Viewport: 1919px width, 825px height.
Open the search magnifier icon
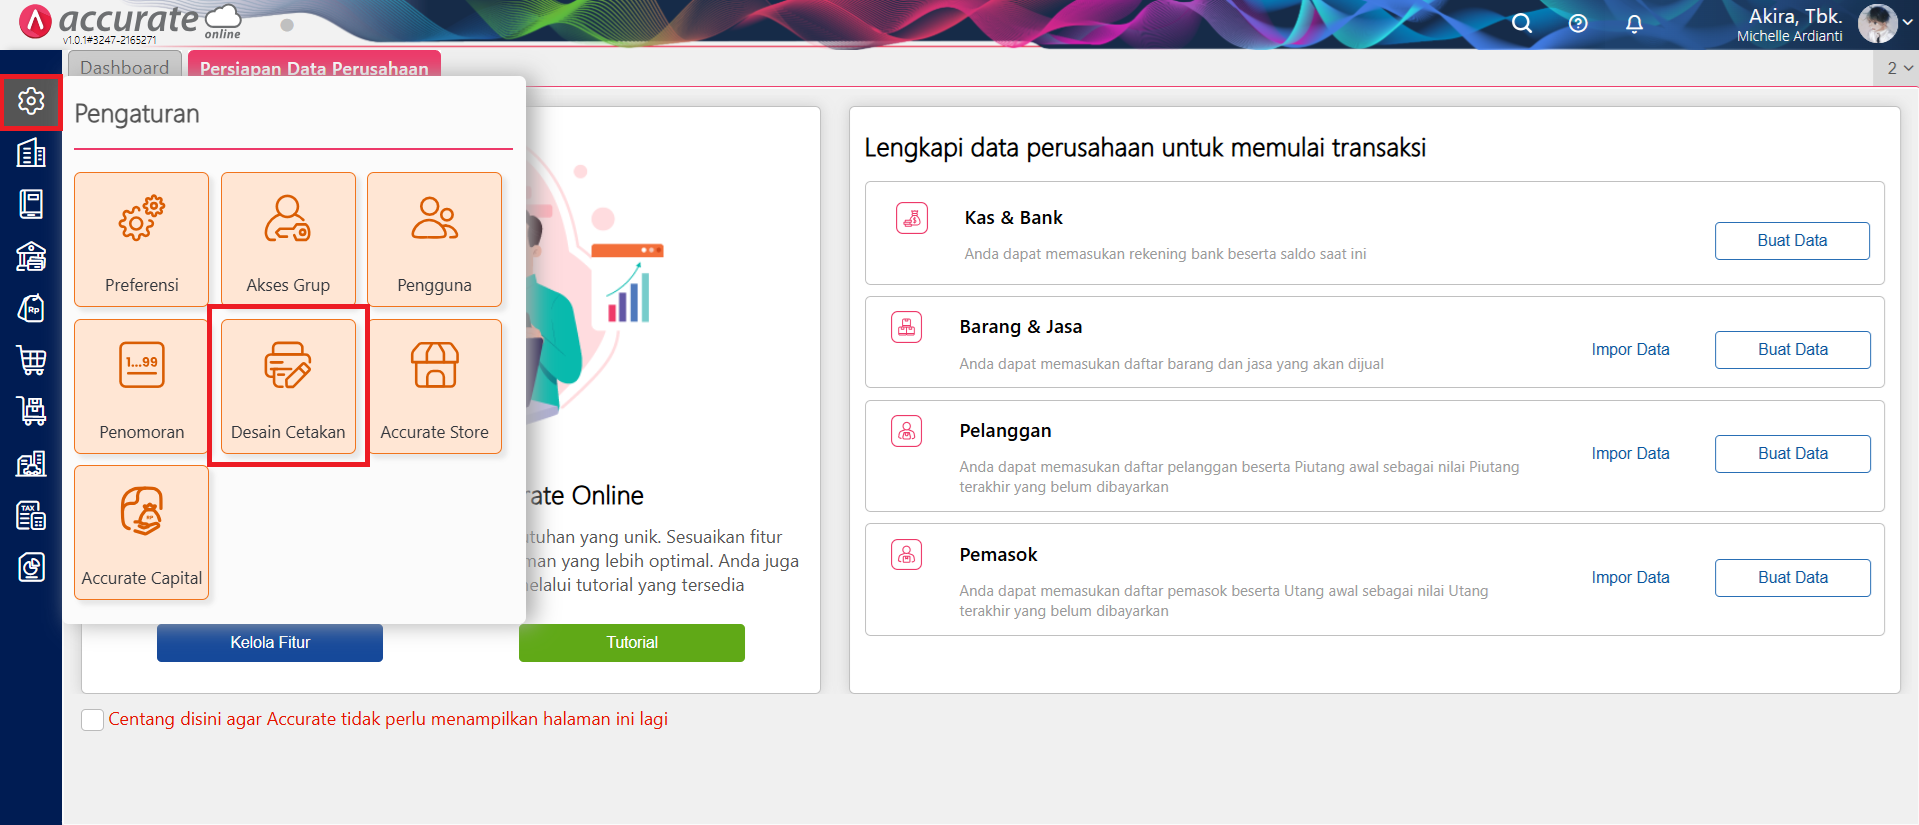(1521, 23)
